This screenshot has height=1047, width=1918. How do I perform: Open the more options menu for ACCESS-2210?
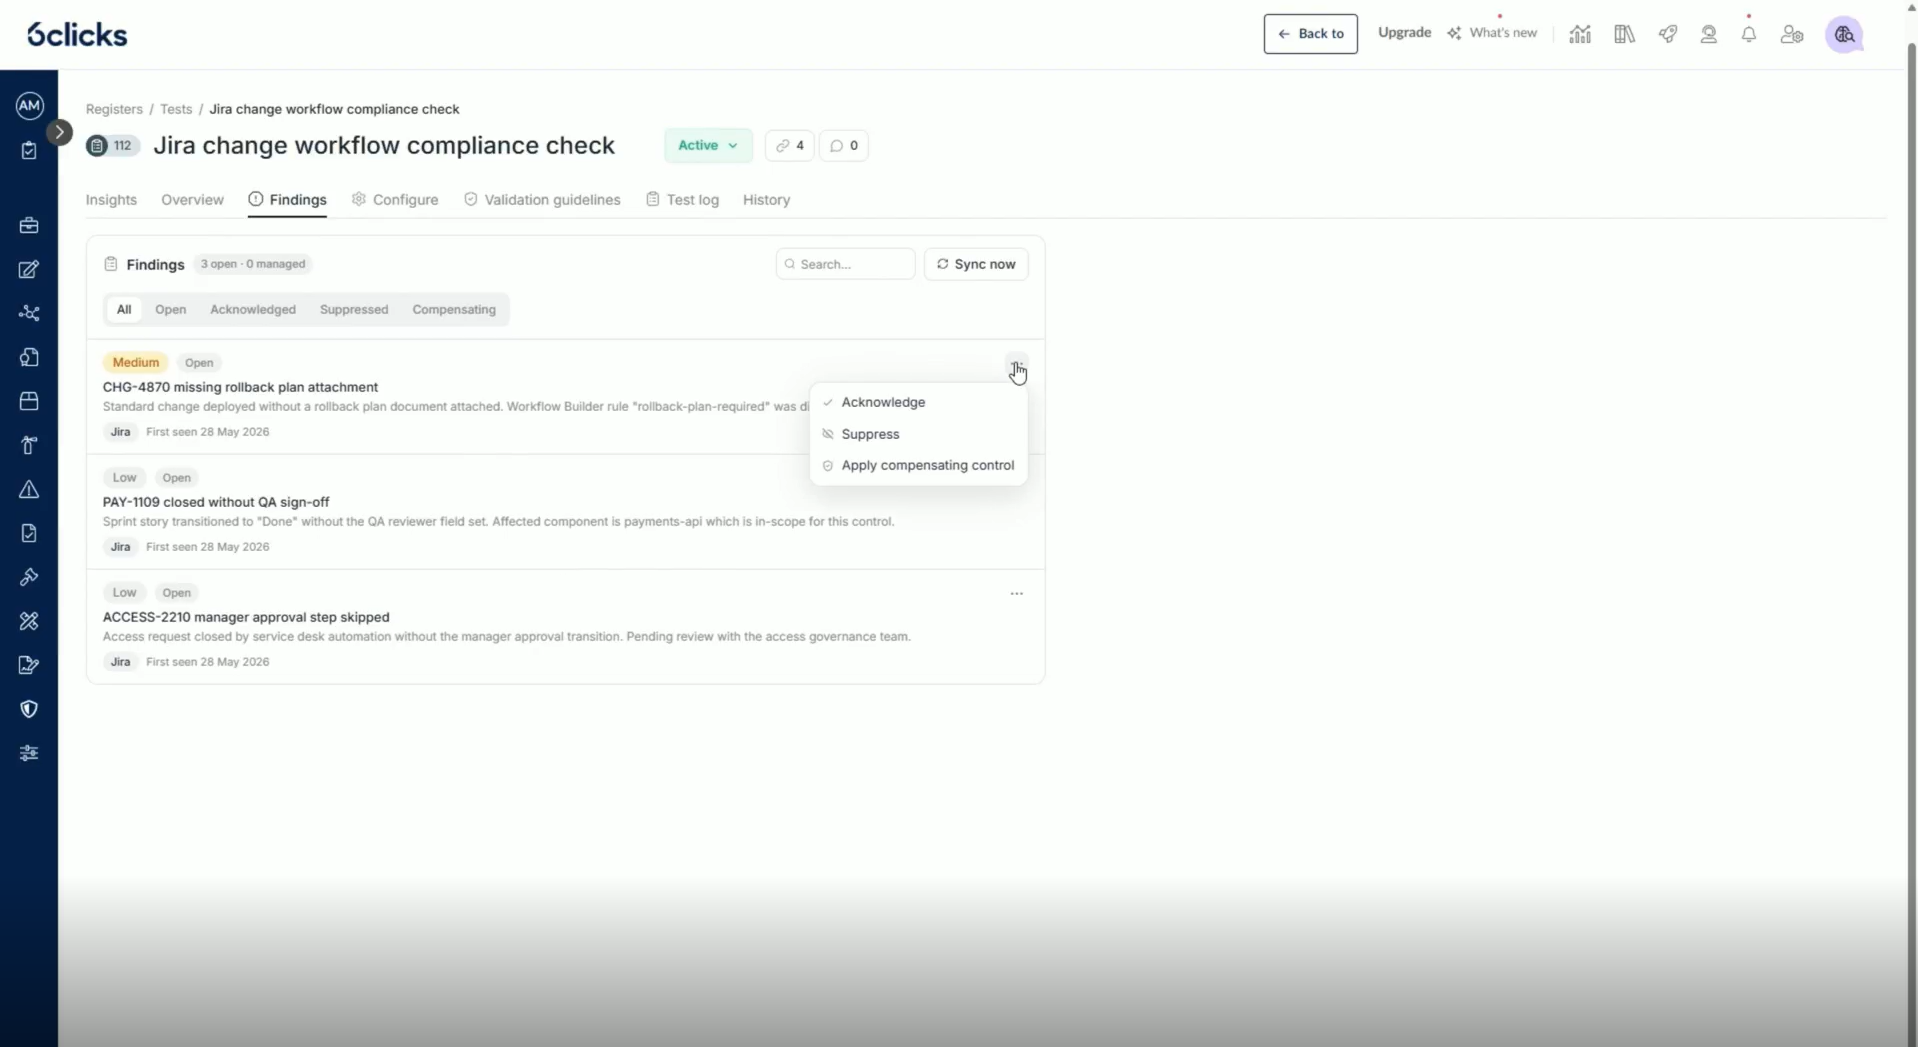(1016, 593)
